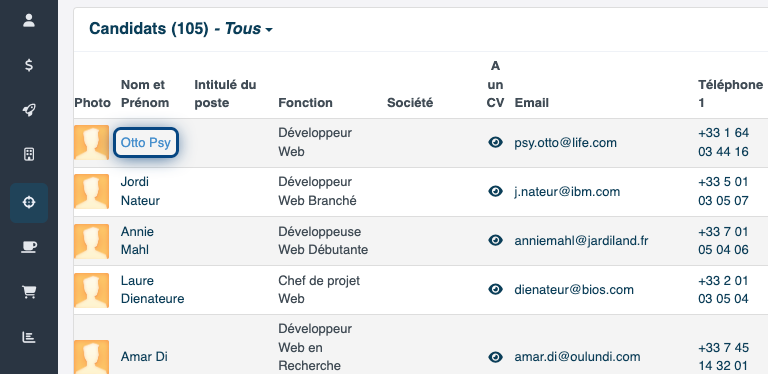View CV via eye icon for Annie Mahl
Viewport: 768px width, 374px height.
tap(496, 240)
